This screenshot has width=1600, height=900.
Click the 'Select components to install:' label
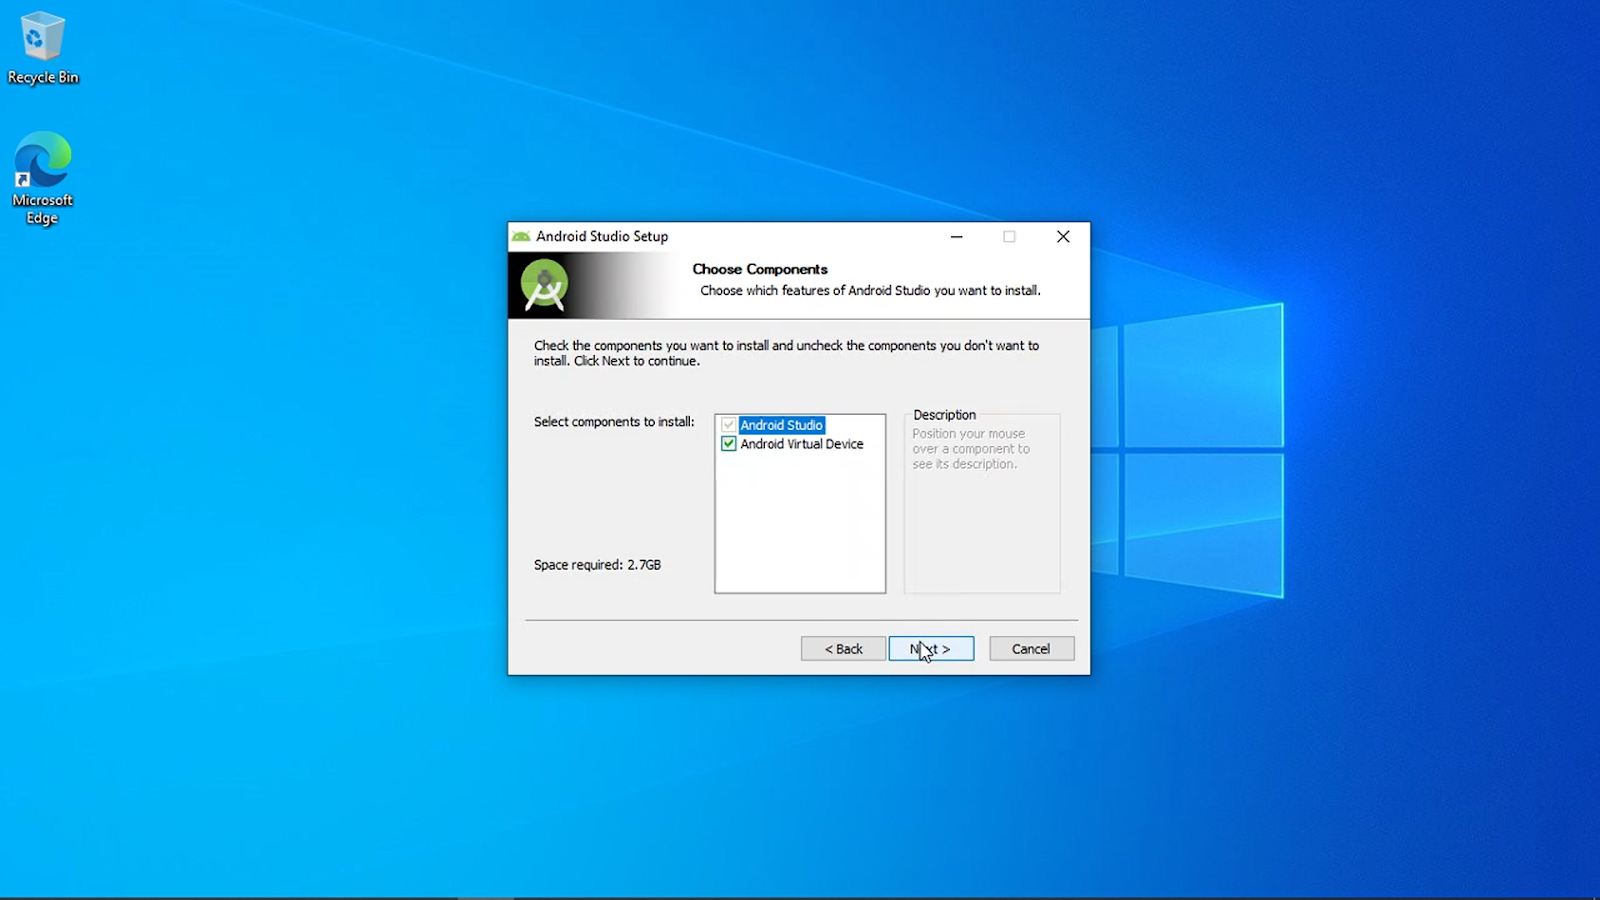614,422
